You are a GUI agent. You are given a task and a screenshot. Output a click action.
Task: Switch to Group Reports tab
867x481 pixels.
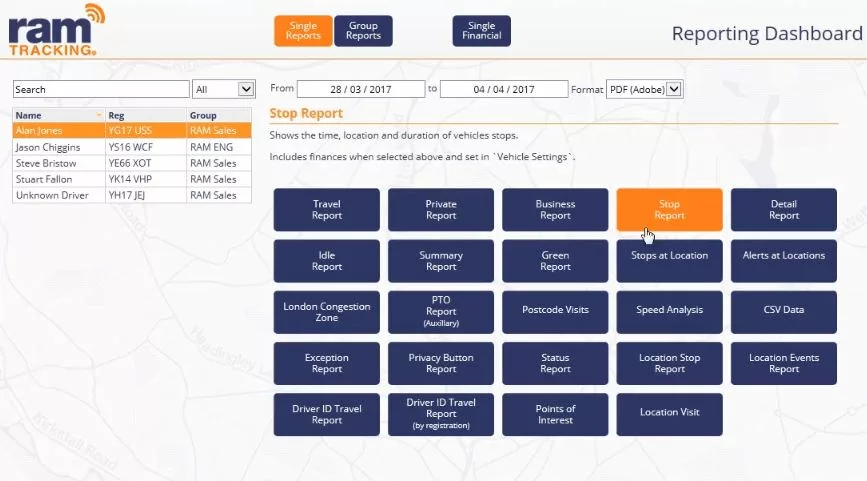pyautogui.click(x=363, y=31)
